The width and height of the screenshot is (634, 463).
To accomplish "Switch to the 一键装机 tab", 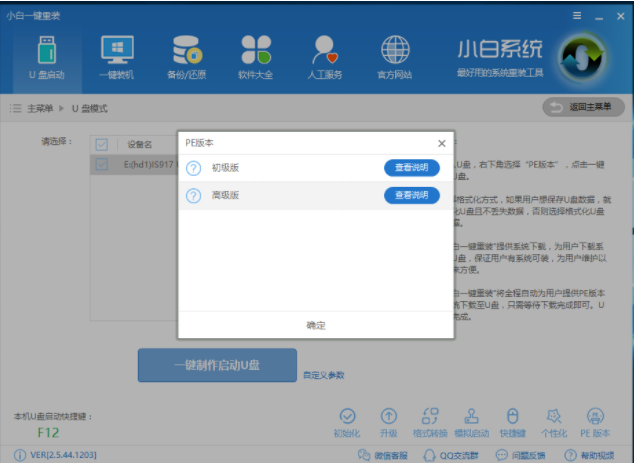I will coord(116,58).
